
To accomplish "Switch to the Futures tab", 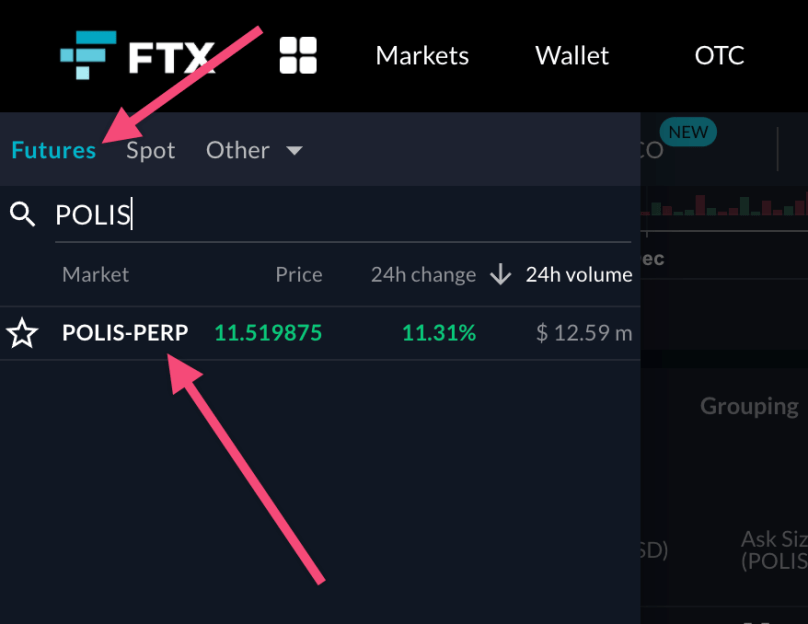I will (x=54, y=150).
